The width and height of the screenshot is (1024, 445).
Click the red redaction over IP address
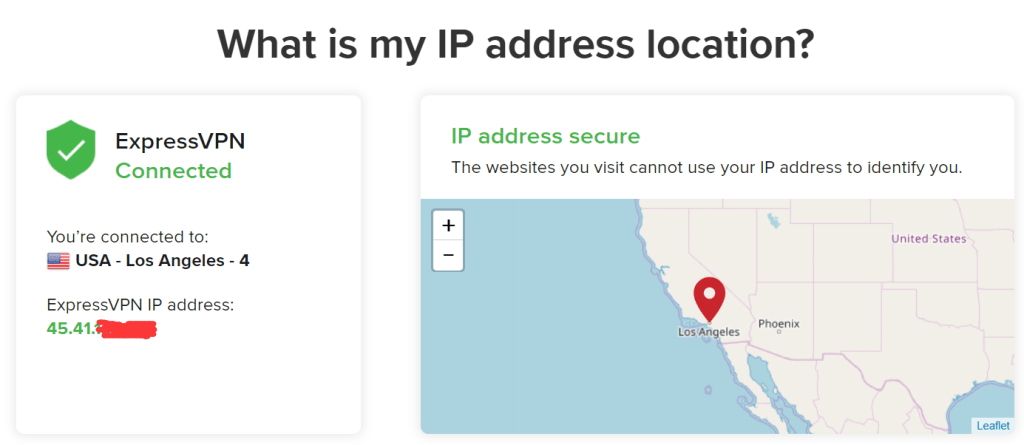point(126,329)
